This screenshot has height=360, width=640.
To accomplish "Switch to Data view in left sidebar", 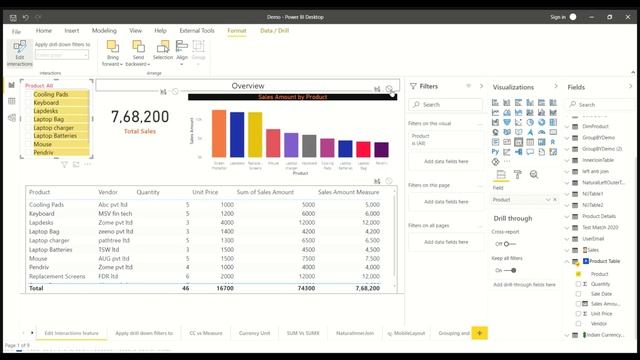I will [x=11, y=101].
